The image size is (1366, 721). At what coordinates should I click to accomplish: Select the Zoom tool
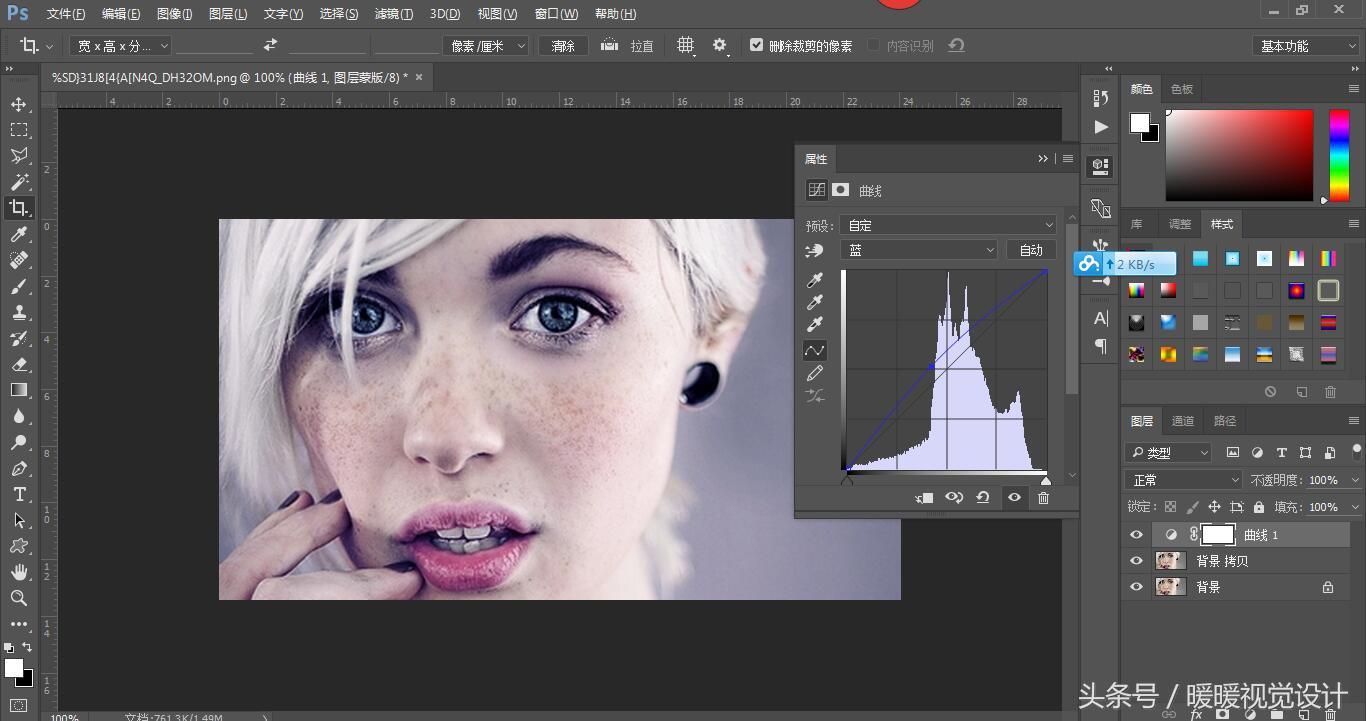pos(19,598)
